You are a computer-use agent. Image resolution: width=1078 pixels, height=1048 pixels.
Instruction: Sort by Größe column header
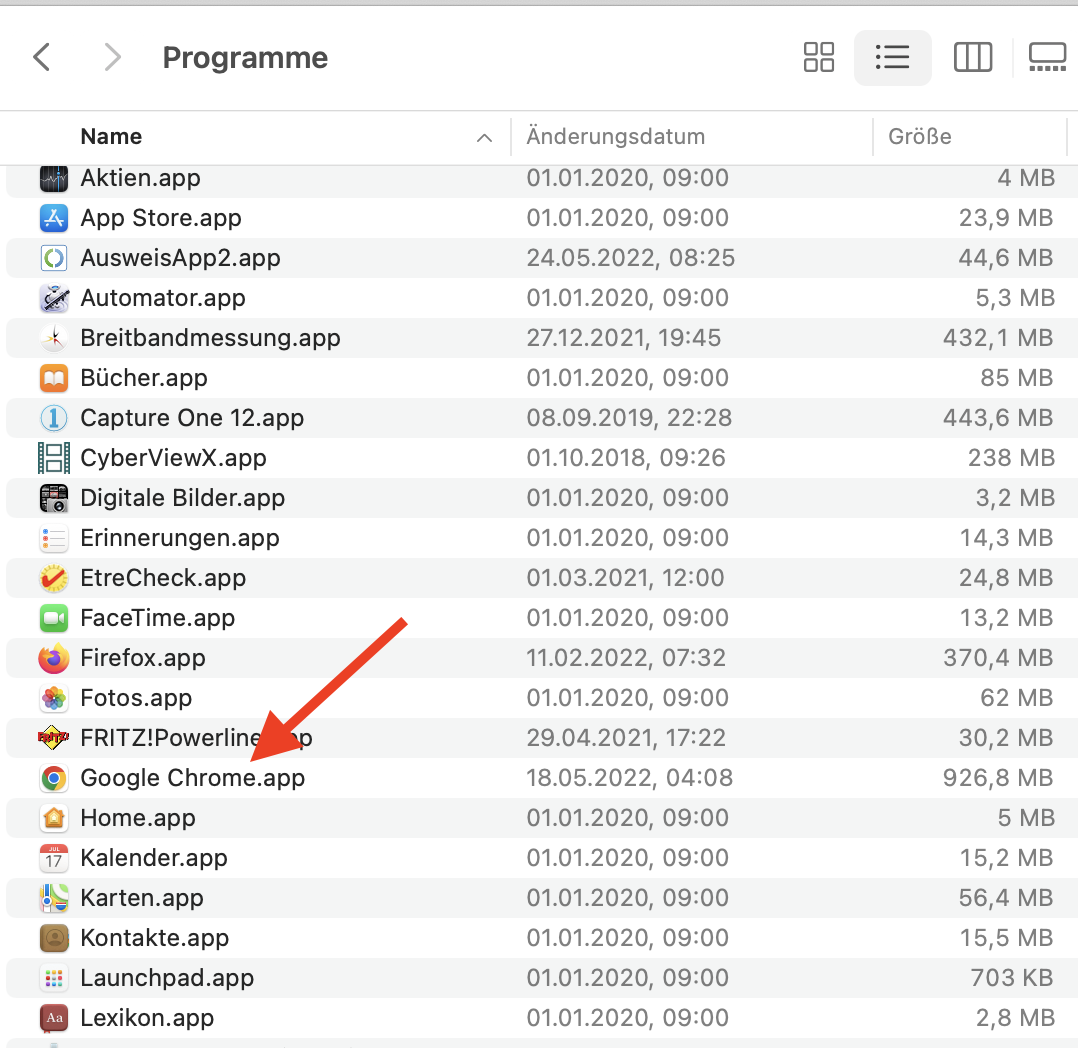coord(920,137)
